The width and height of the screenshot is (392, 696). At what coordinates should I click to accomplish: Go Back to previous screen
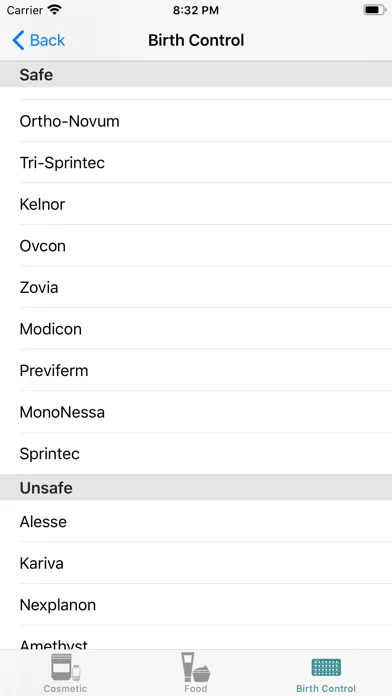click(x=39, y=40)
